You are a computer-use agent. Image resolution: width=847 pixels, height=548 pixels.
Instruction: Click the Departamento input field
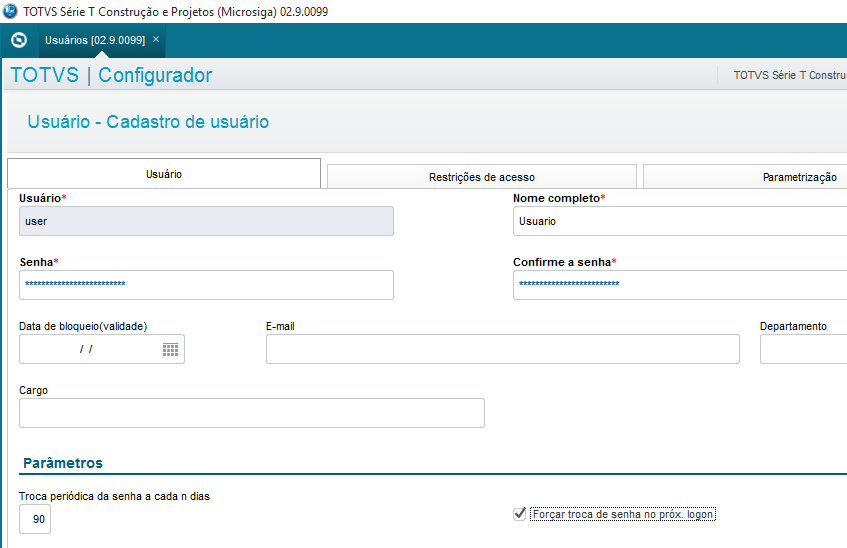(803, 349)
